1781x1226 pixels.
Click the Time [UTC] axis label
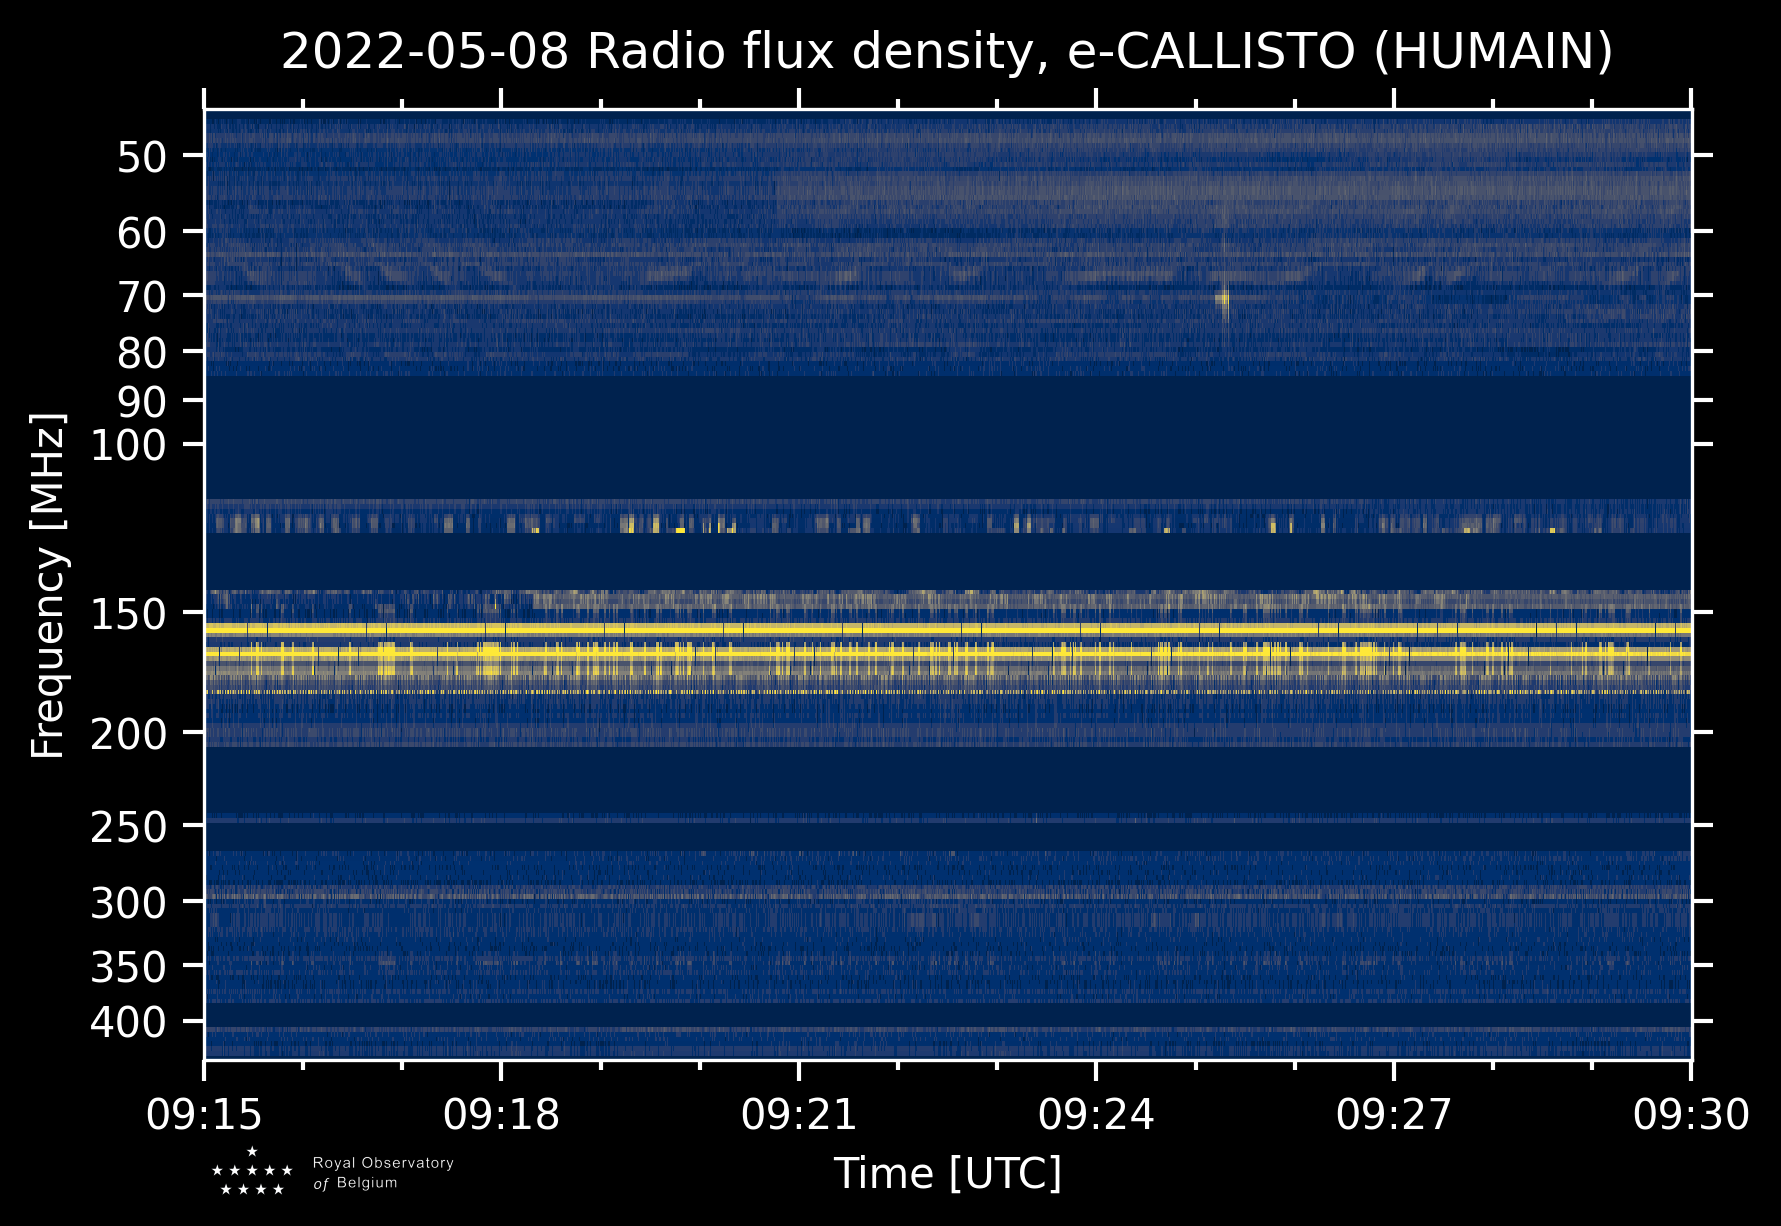948,1173
